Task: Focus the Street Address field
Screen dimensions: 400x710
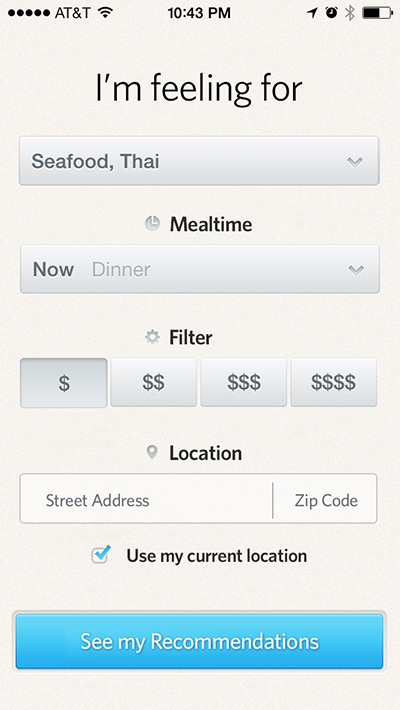Action: coord(146,500)
